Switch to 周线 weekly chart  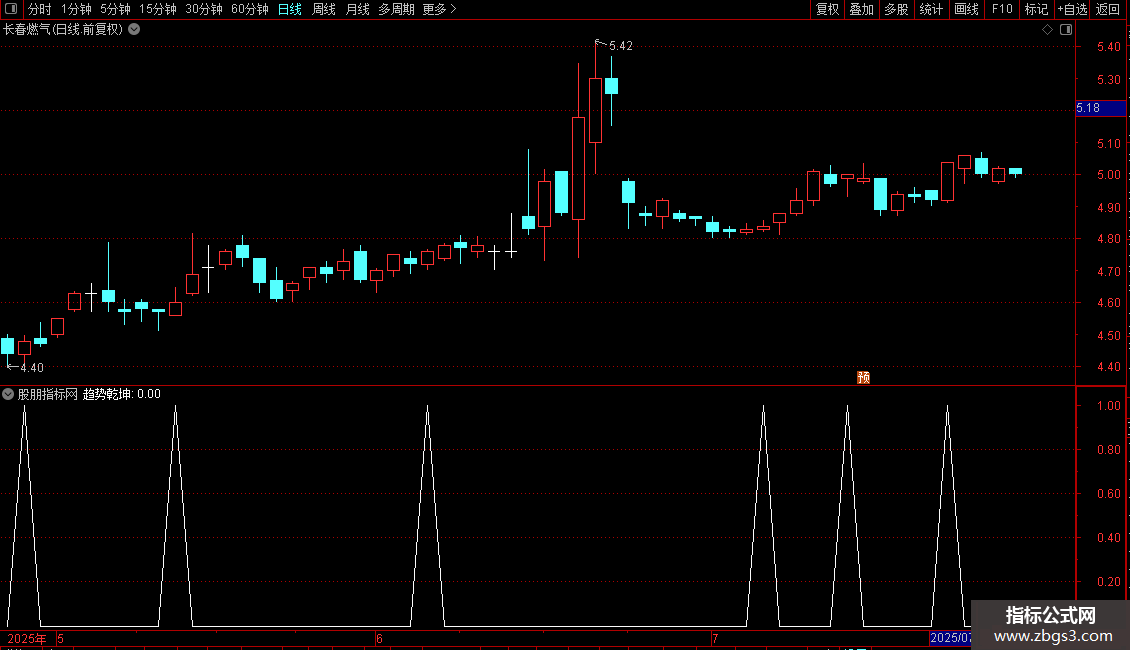324,9
